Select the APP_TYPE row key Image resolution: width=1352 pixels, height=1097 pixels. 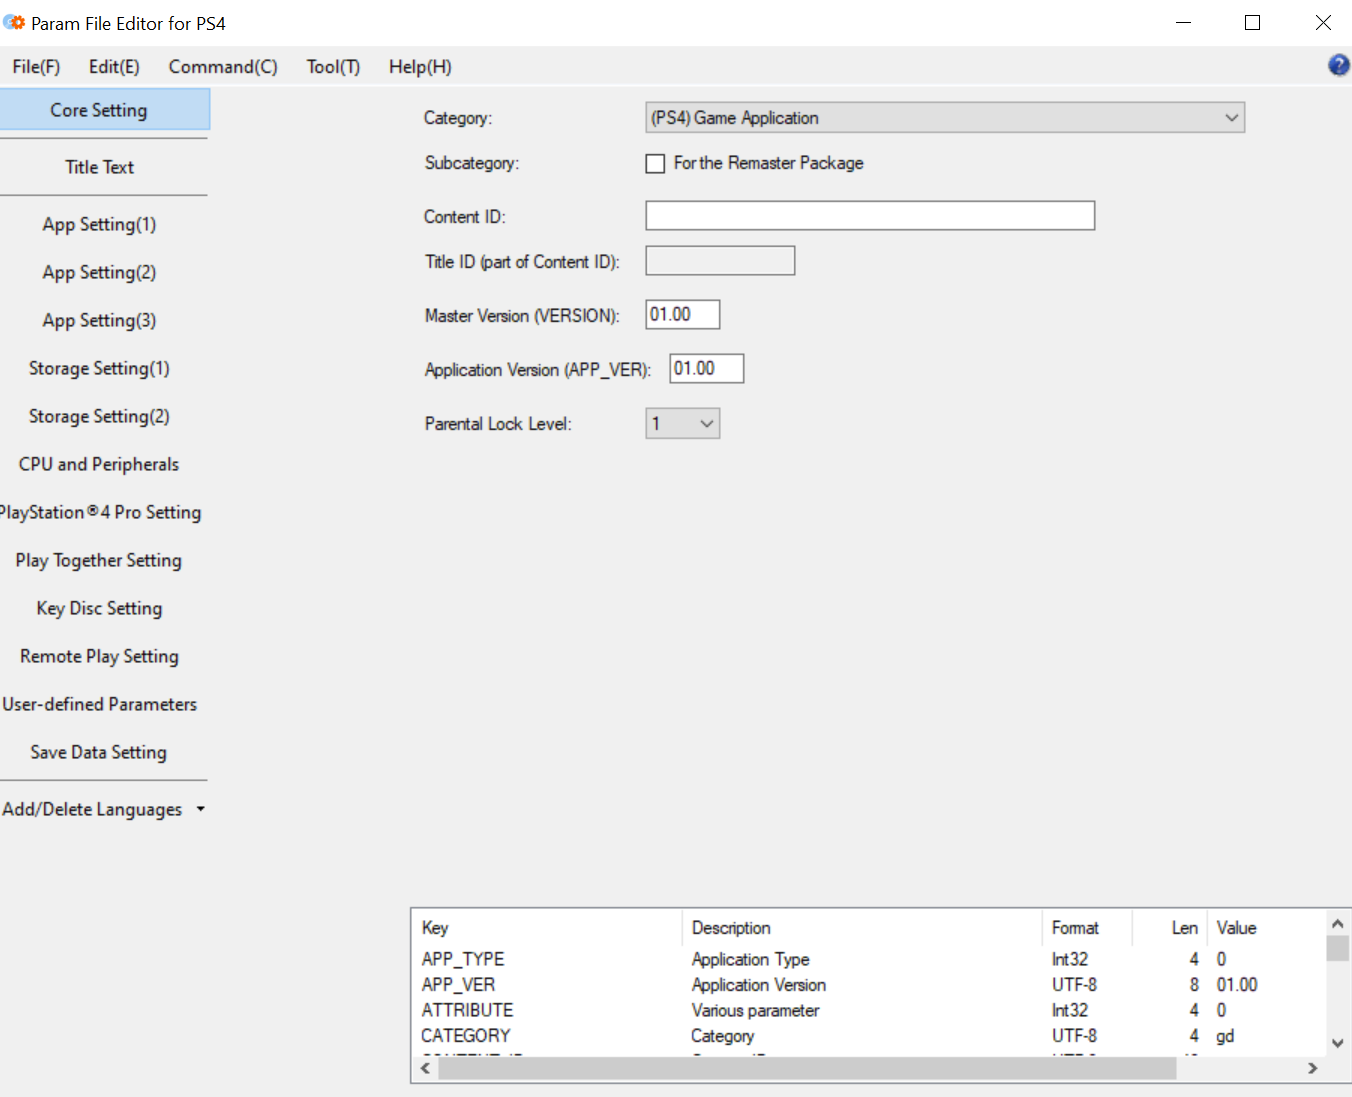tap(463, 959)
